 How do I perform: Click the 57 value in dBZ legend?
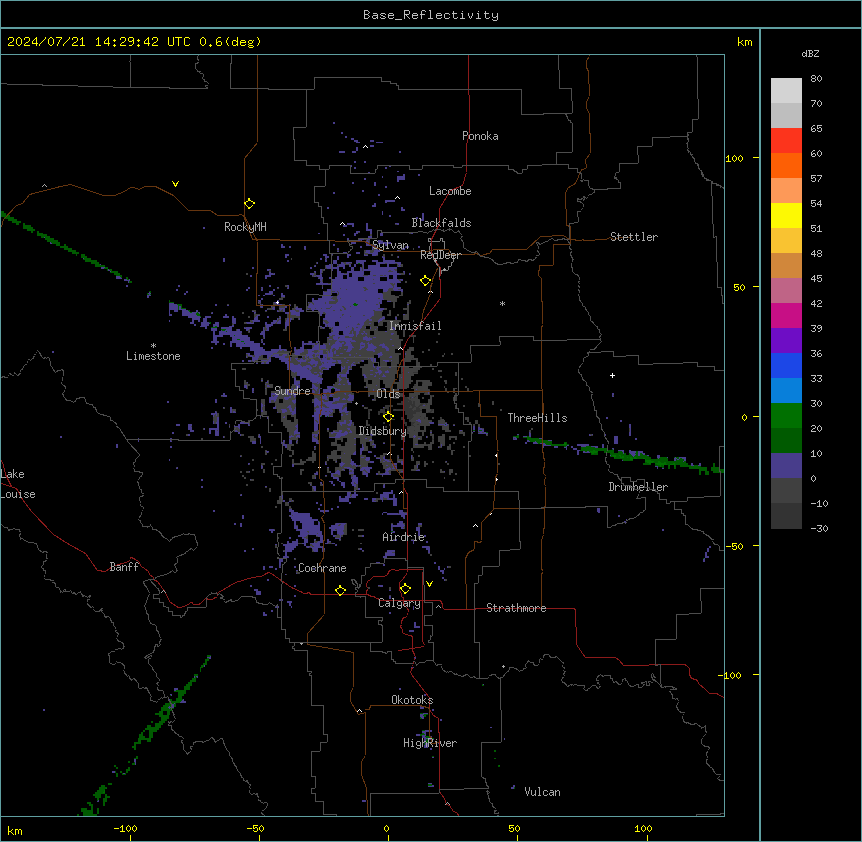[x=816, y=179]
